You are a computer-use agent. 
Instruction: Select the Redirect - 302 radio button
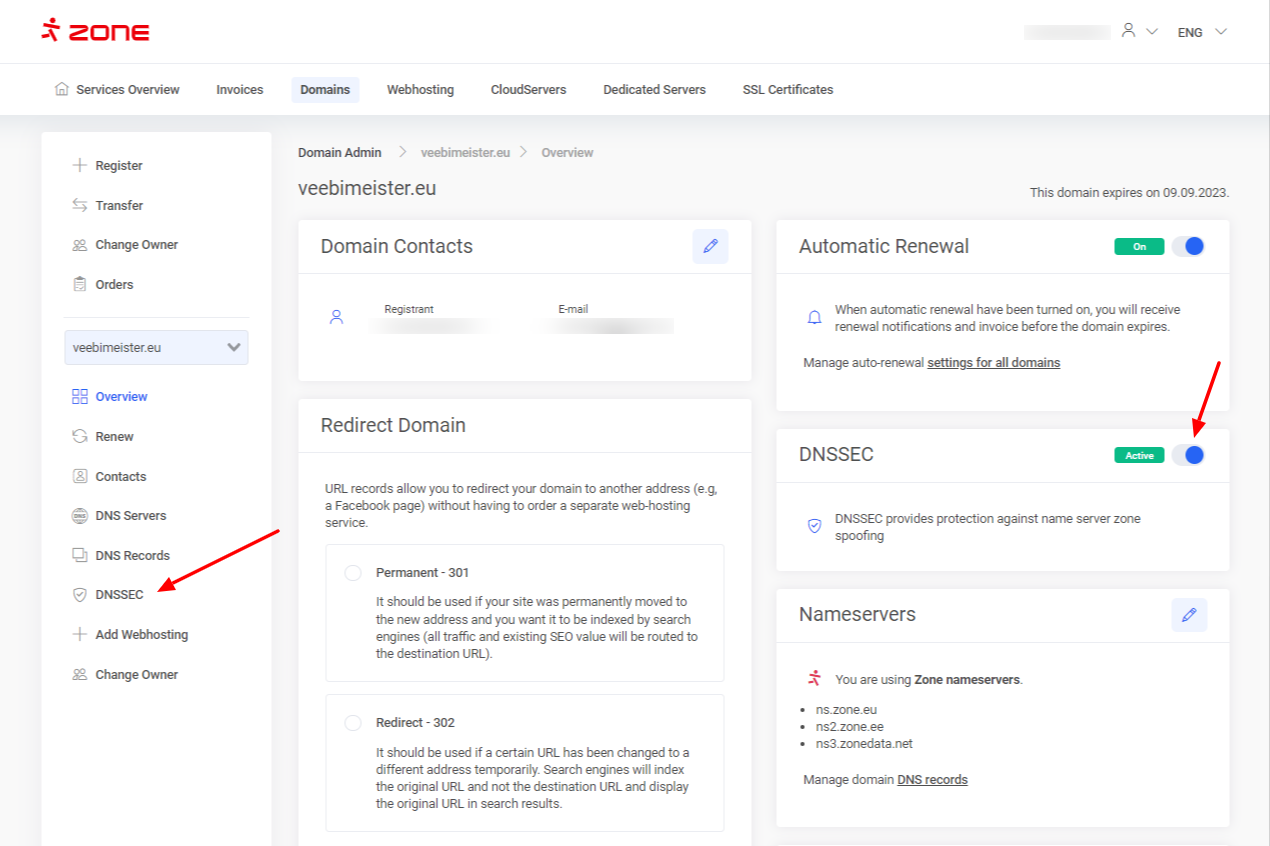(x=352, y=723)
